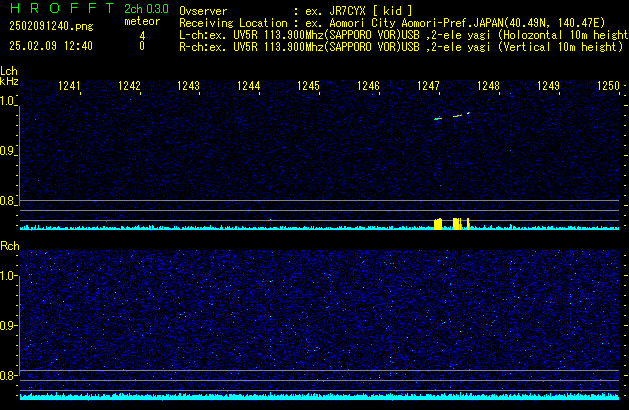Select the 1246 time marker
Viewport: 629px width, 410px height.
pyautogui.click(x=368, y=86)
